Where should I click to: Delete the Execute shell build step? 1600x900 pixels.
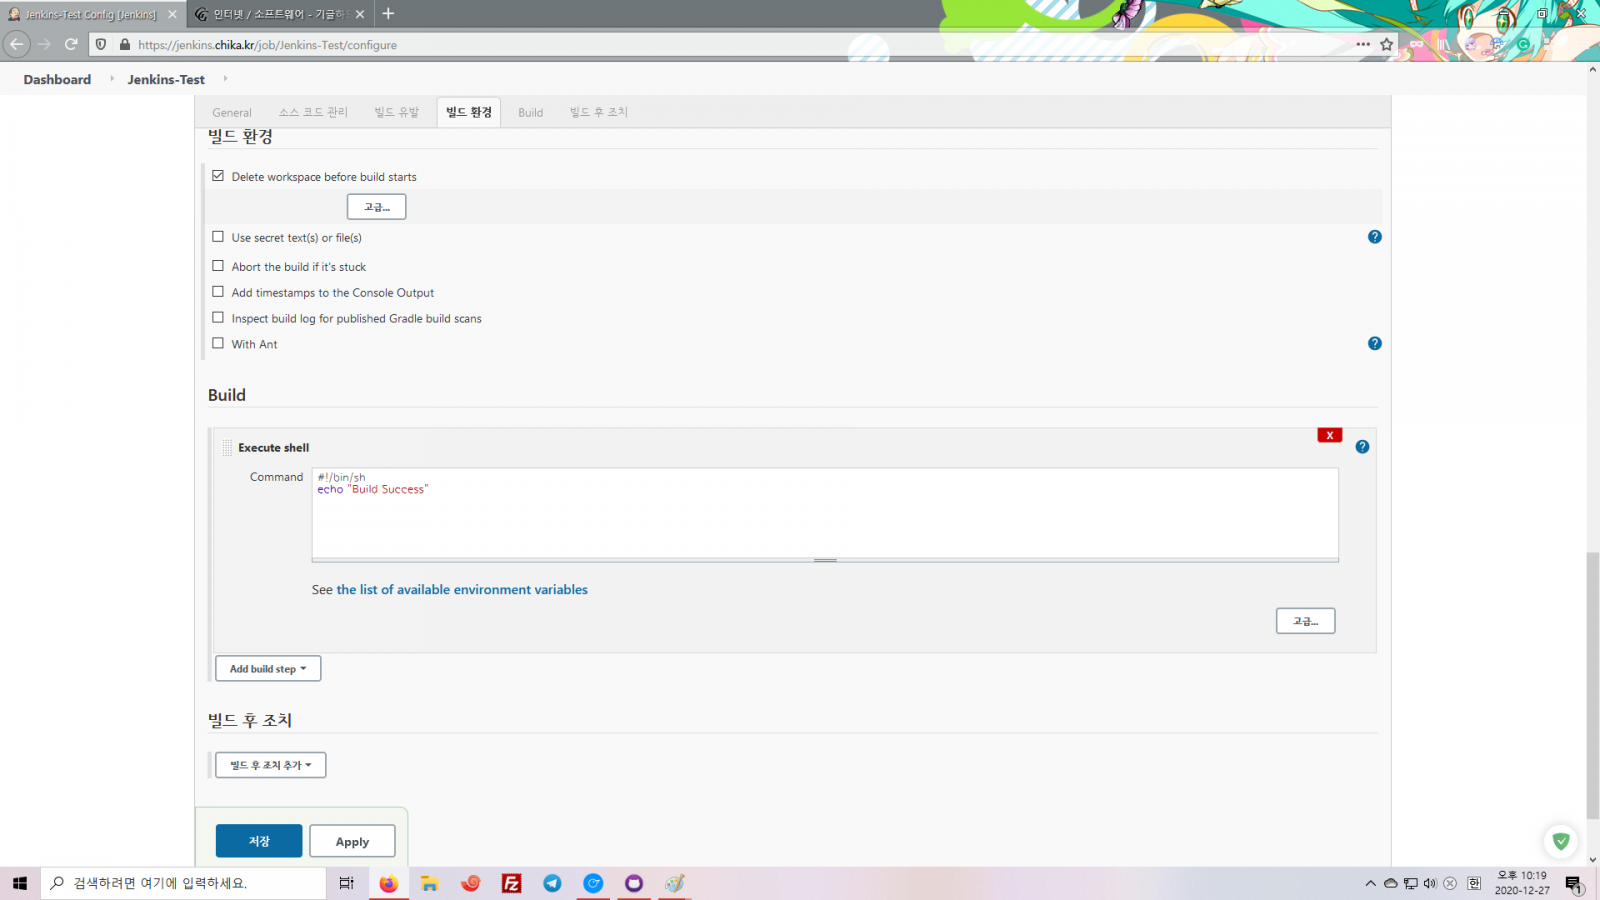pyautogui.click(x=1329, y=435)
